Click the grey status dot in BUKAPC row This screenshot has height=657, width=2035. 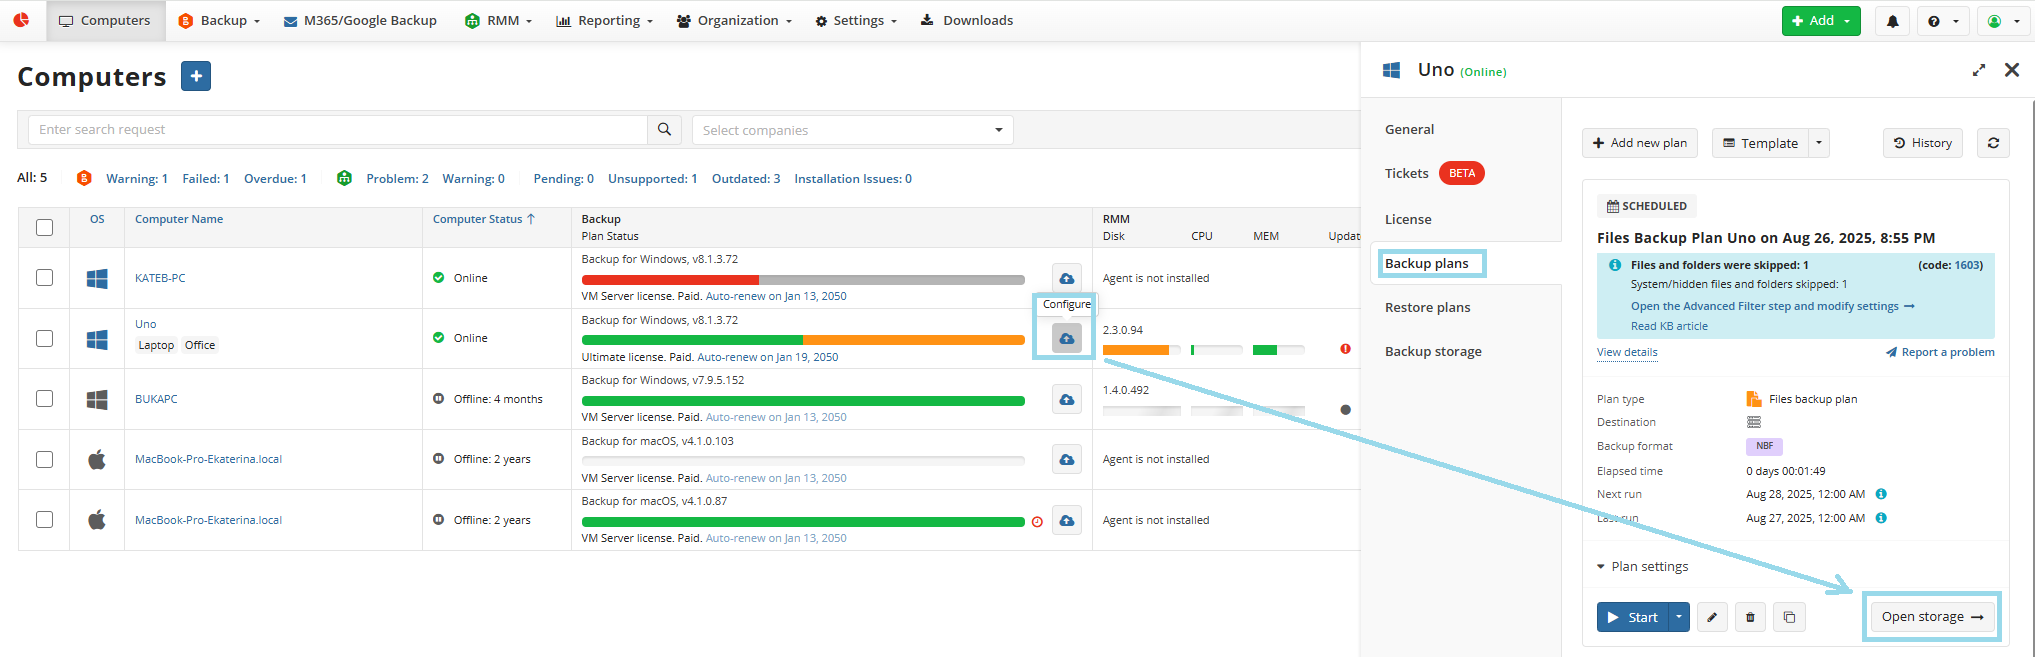(1345, 410)
